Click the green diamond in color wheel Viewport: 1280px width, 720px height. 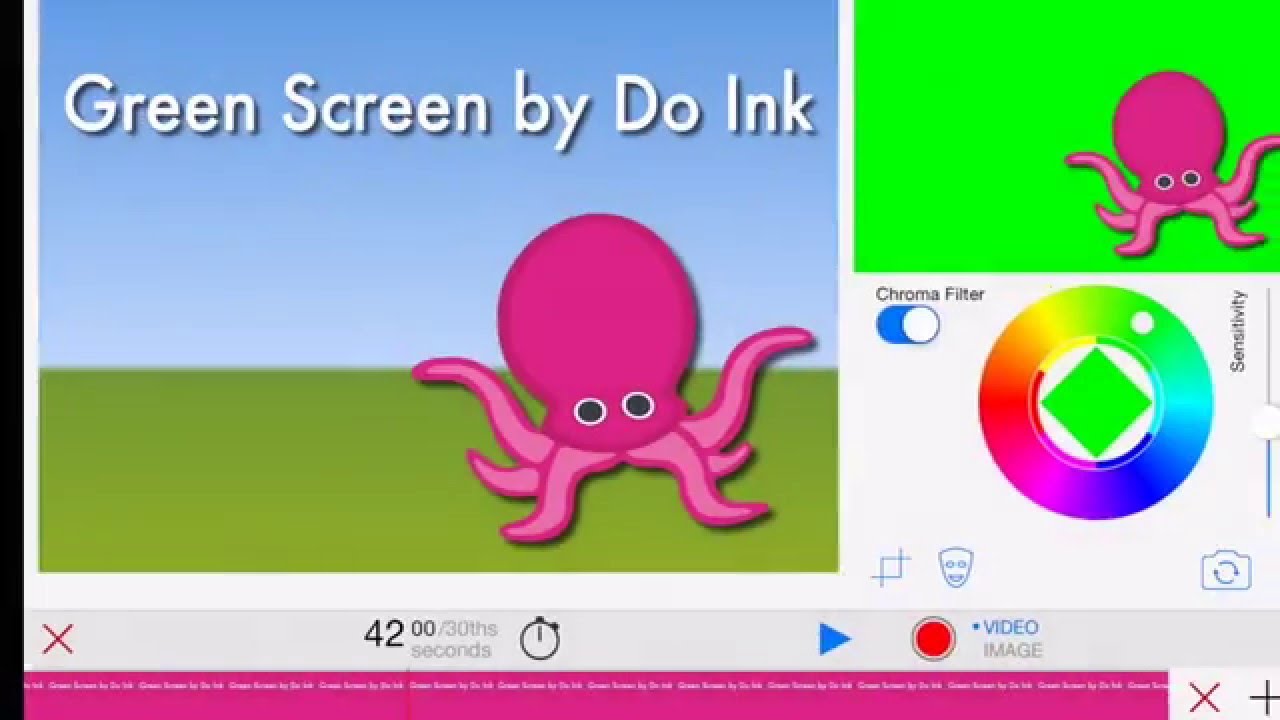tap(1096, 402)
